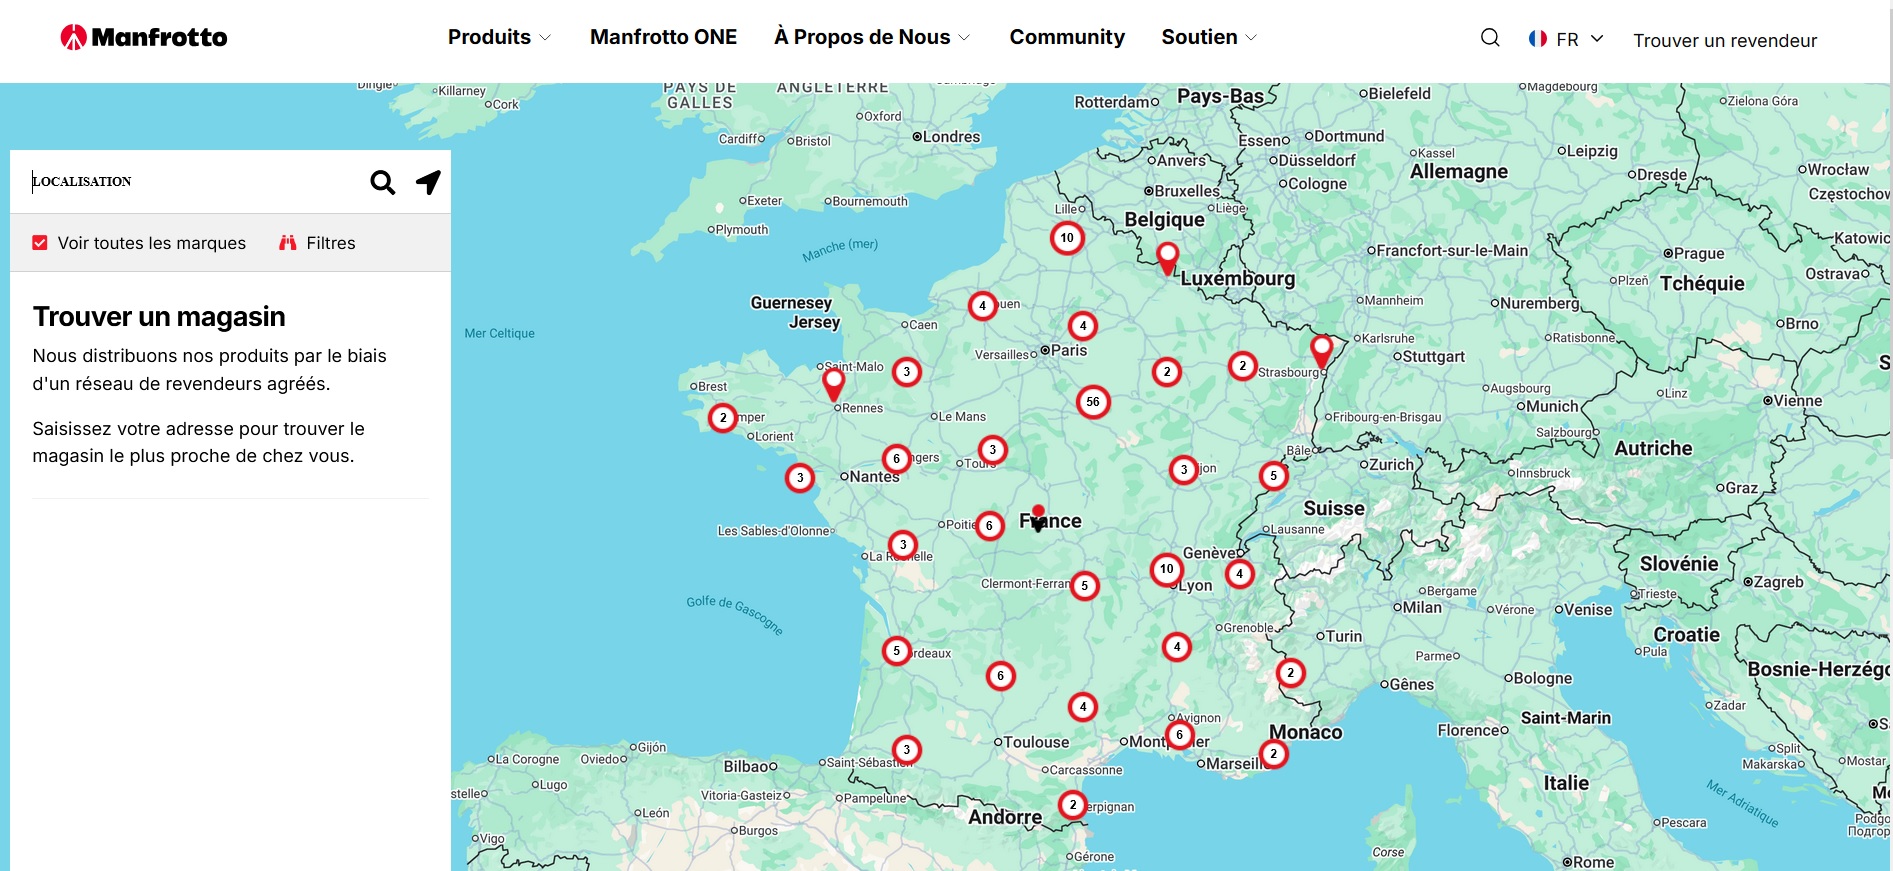Use my current location arrow icon
The image size is (1893, 871).
pos(428,182)
